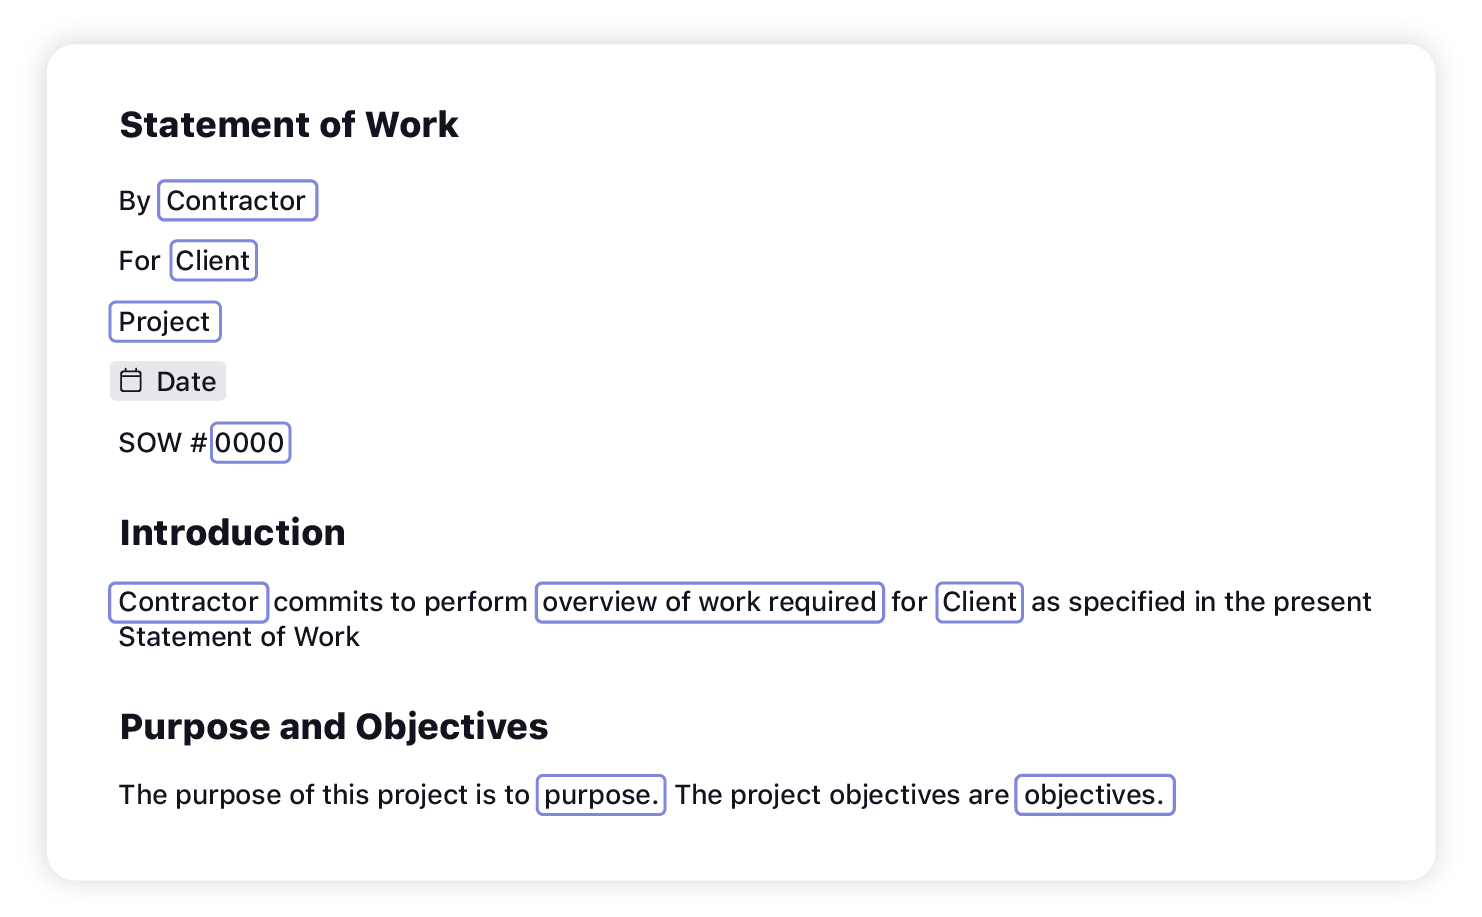Click the "SOW #" label text

[x=162, y=443]
